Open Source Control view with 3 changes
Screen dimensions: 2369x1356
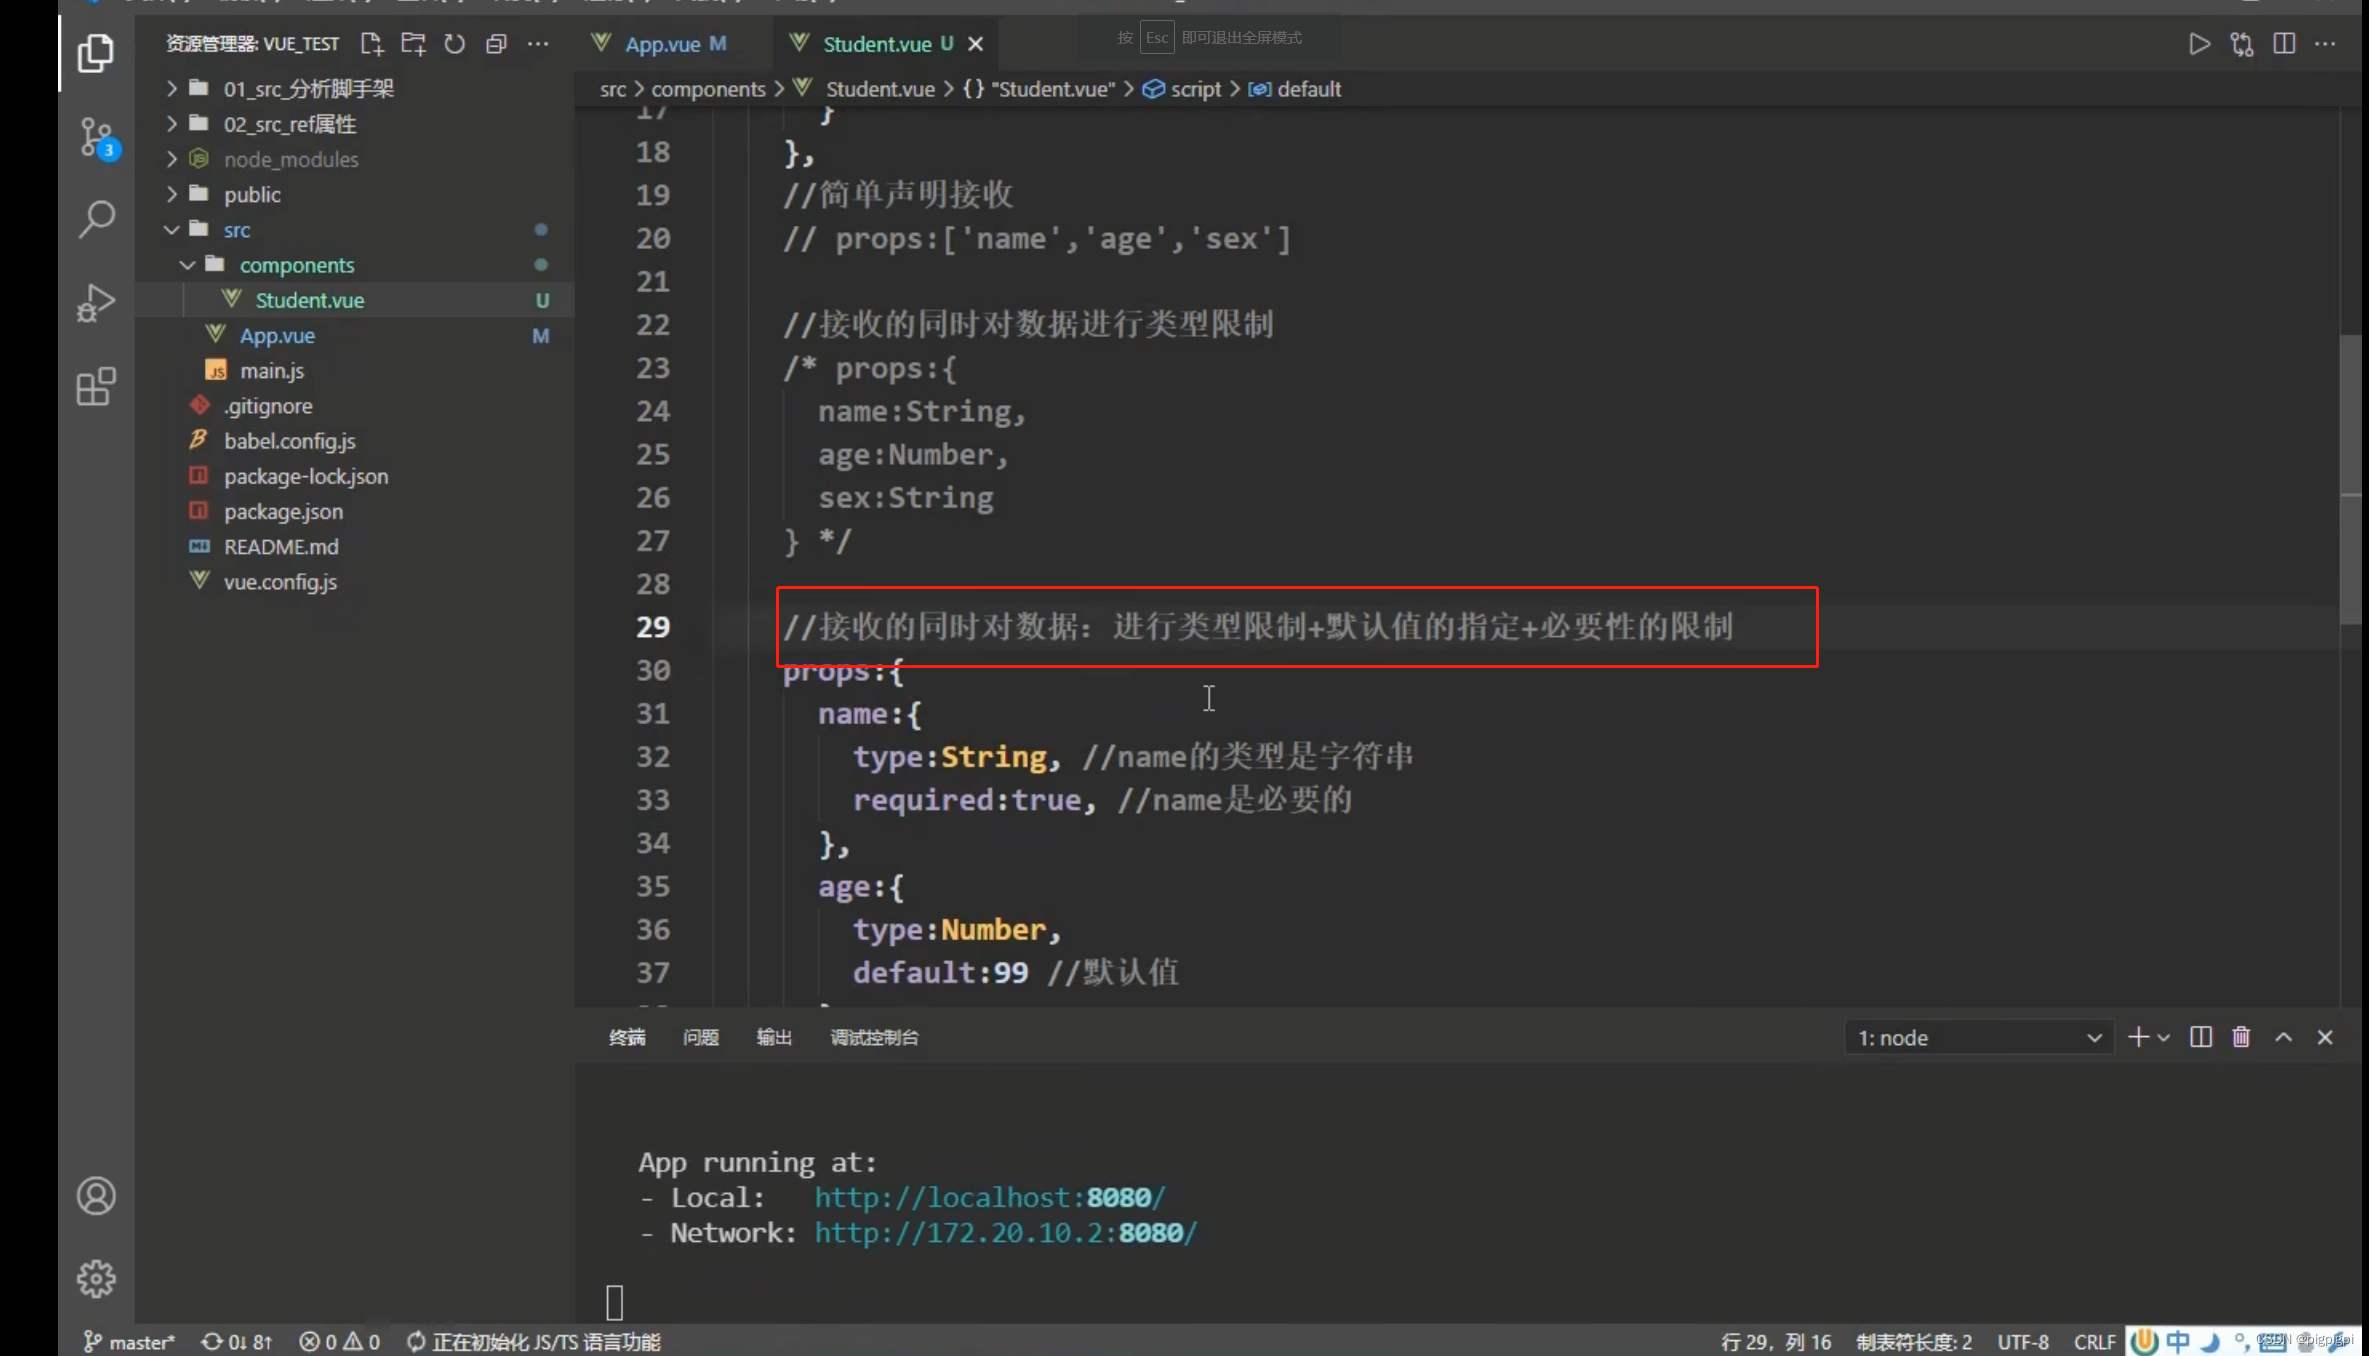click(98, 138)
